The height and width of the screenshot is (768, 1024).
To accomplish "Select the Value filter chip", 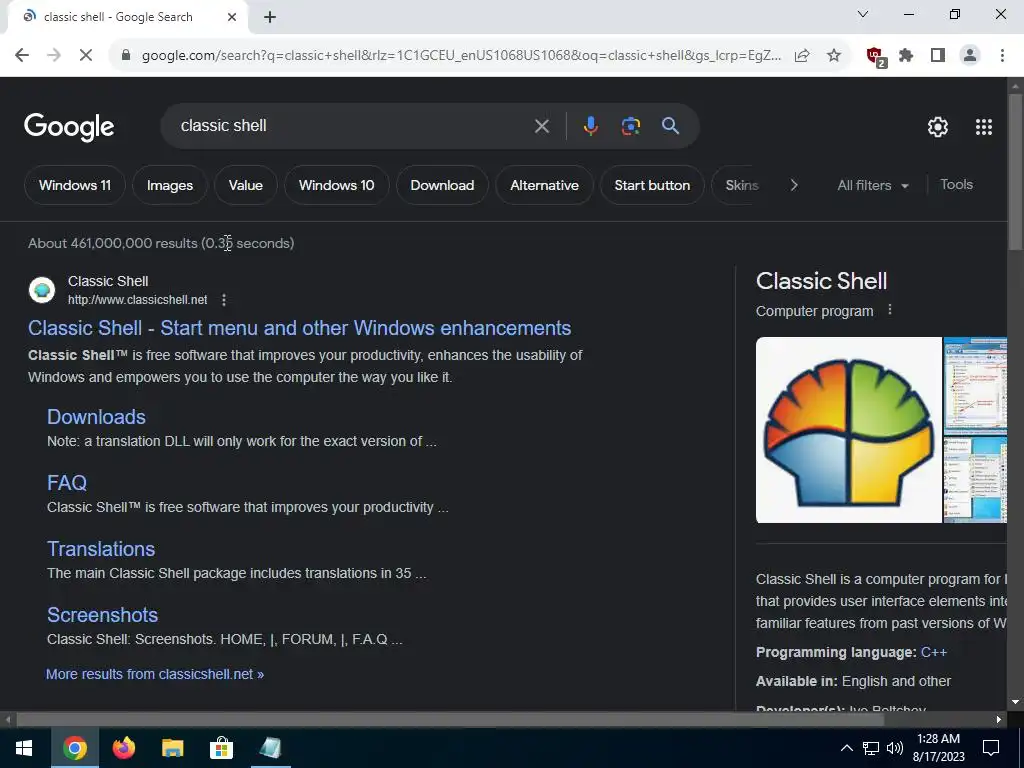I will 246,185.
